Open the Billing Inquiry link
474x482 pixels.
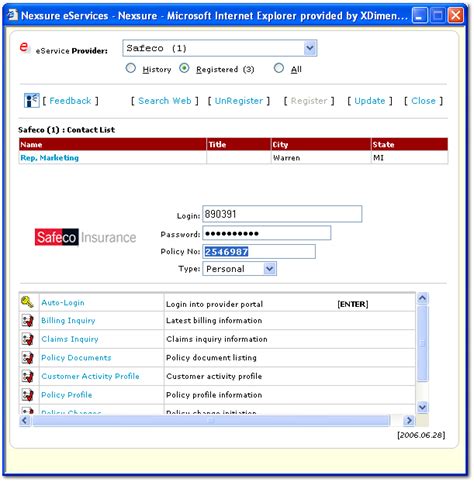point(68,320)
